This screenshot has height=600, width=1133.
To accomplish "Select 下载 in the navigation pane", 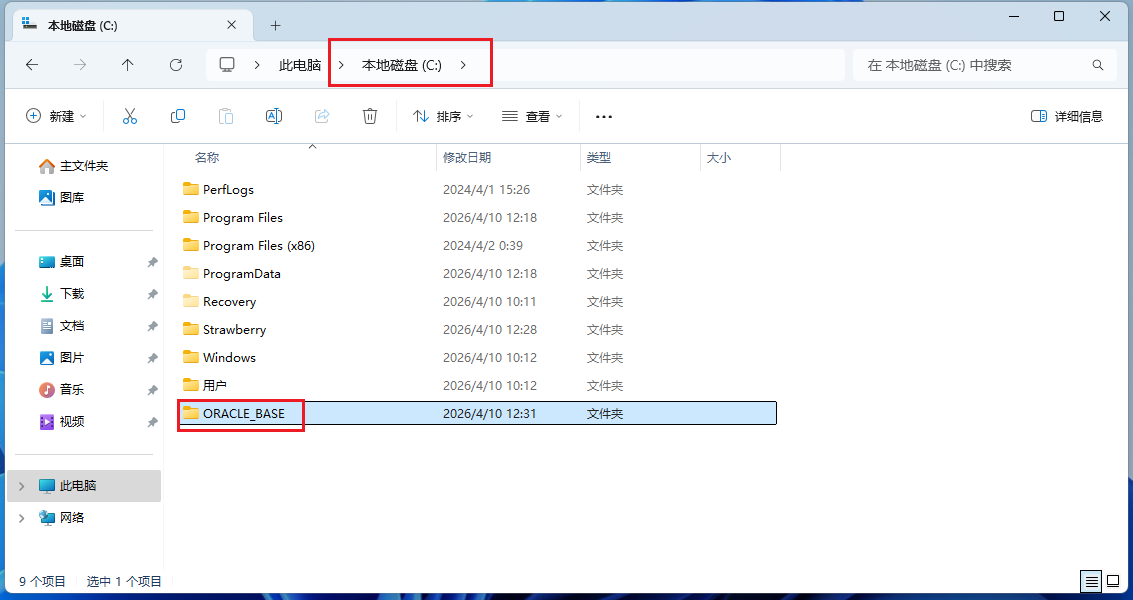I will coord(72,294).
